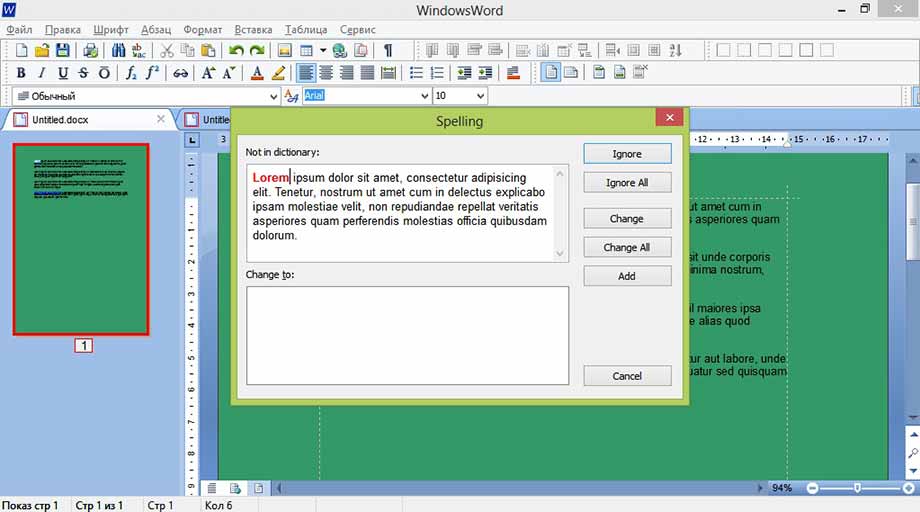Viewport: 920px width, 512px height.
Task: Toggle underline formatting
Action: click(63, 73)
